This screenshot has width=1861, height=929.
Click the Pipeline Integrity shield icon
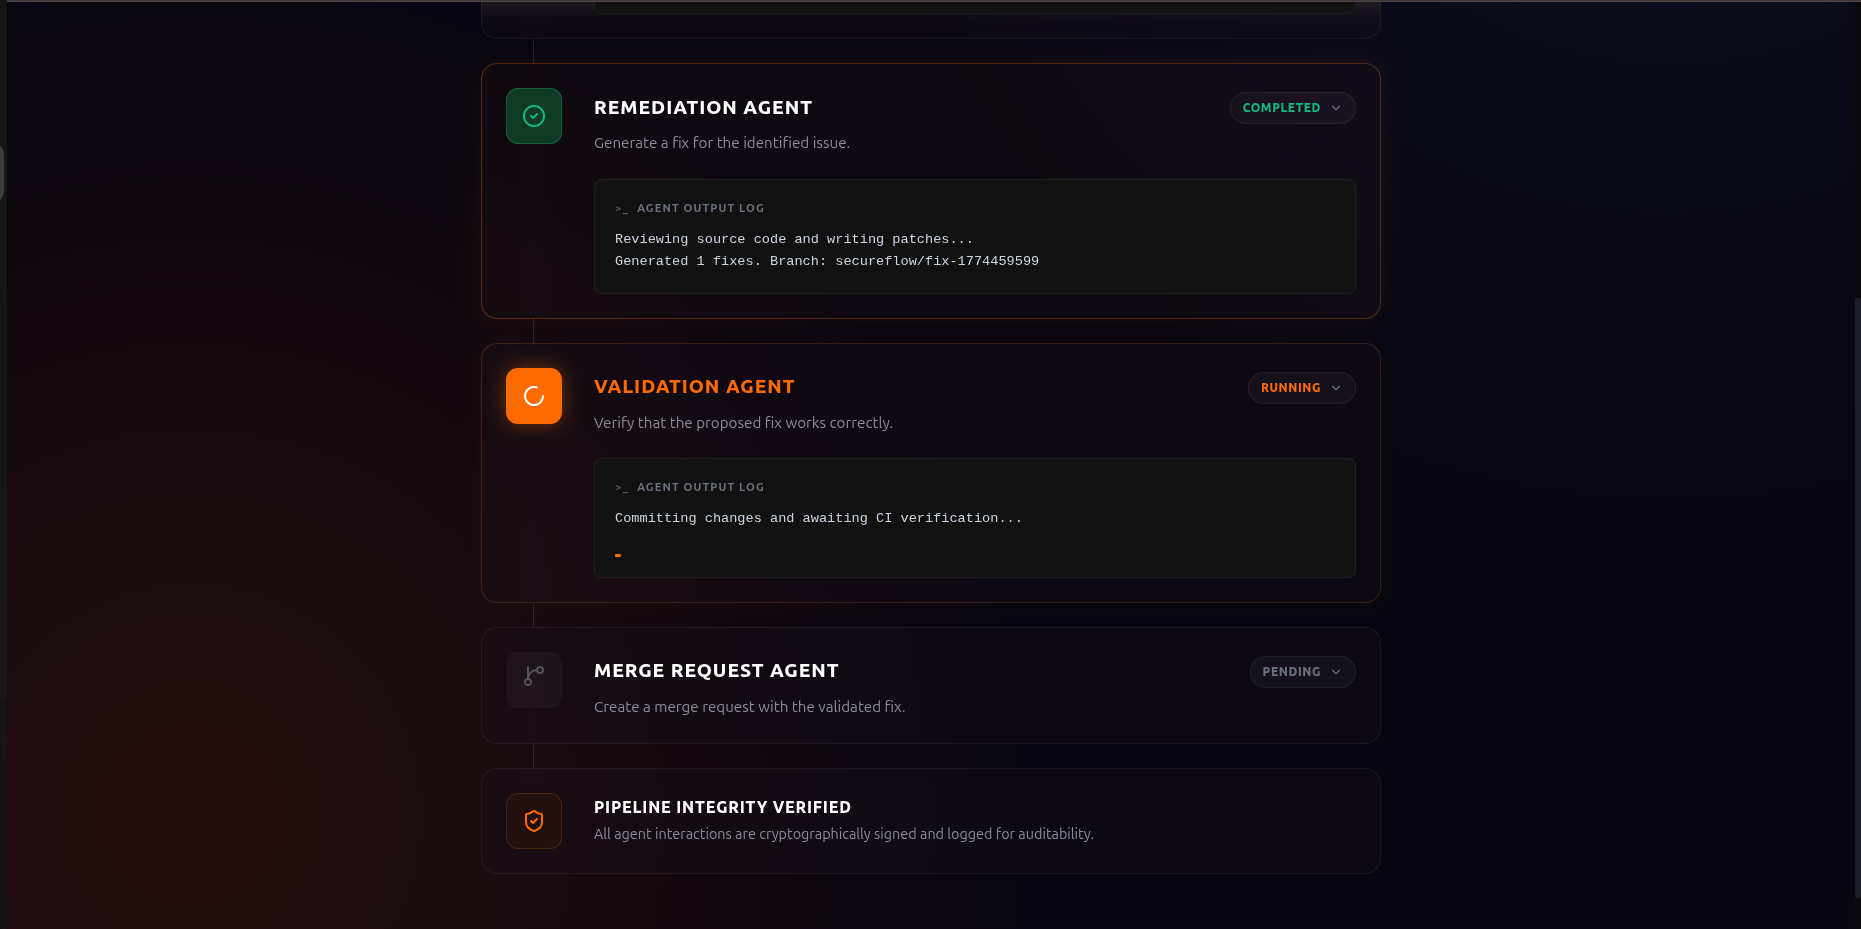(534, 821)
